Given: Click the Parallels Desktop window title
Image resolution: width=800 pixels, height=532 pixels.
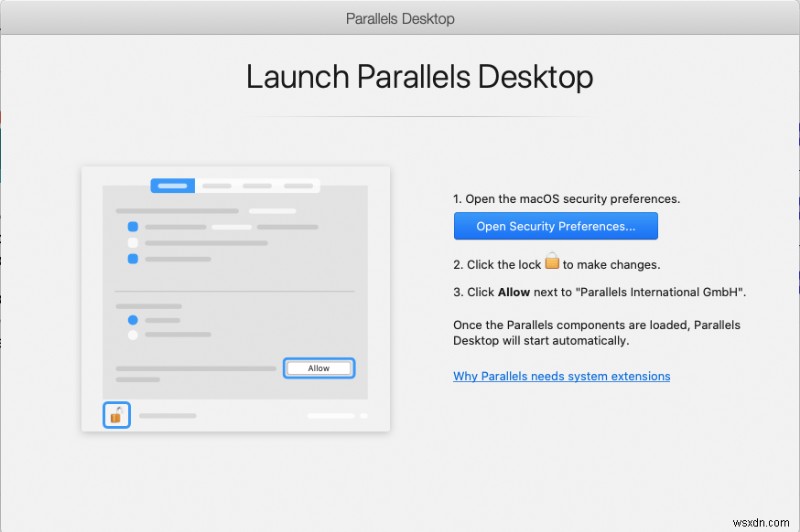Looking at the screenshot, I should [400, 19].
